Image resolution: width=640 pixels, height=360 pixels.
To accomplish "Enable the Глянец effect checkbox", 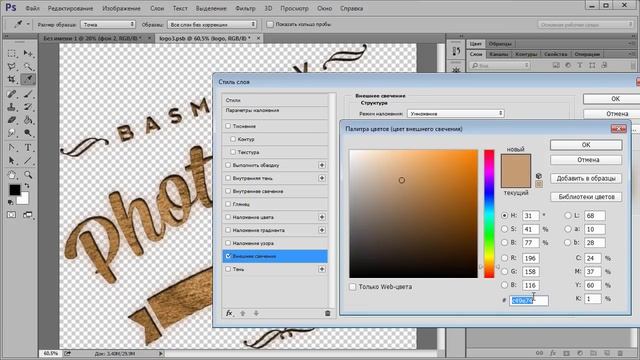I will (x=228, y=204).
